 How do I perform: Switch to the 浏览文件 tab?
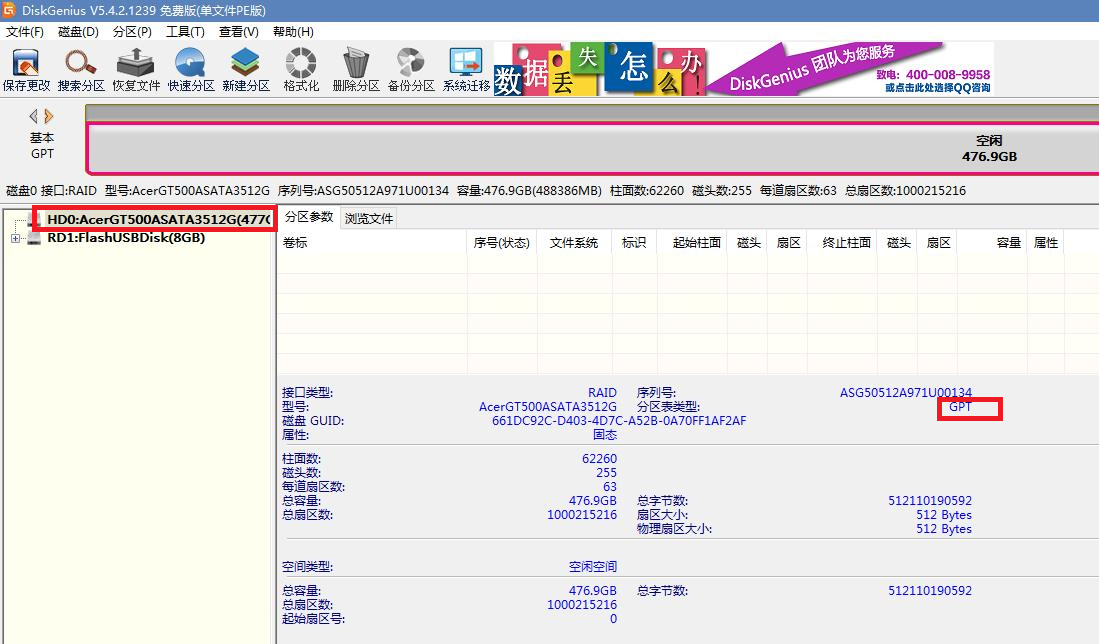[x=369, y=219]
